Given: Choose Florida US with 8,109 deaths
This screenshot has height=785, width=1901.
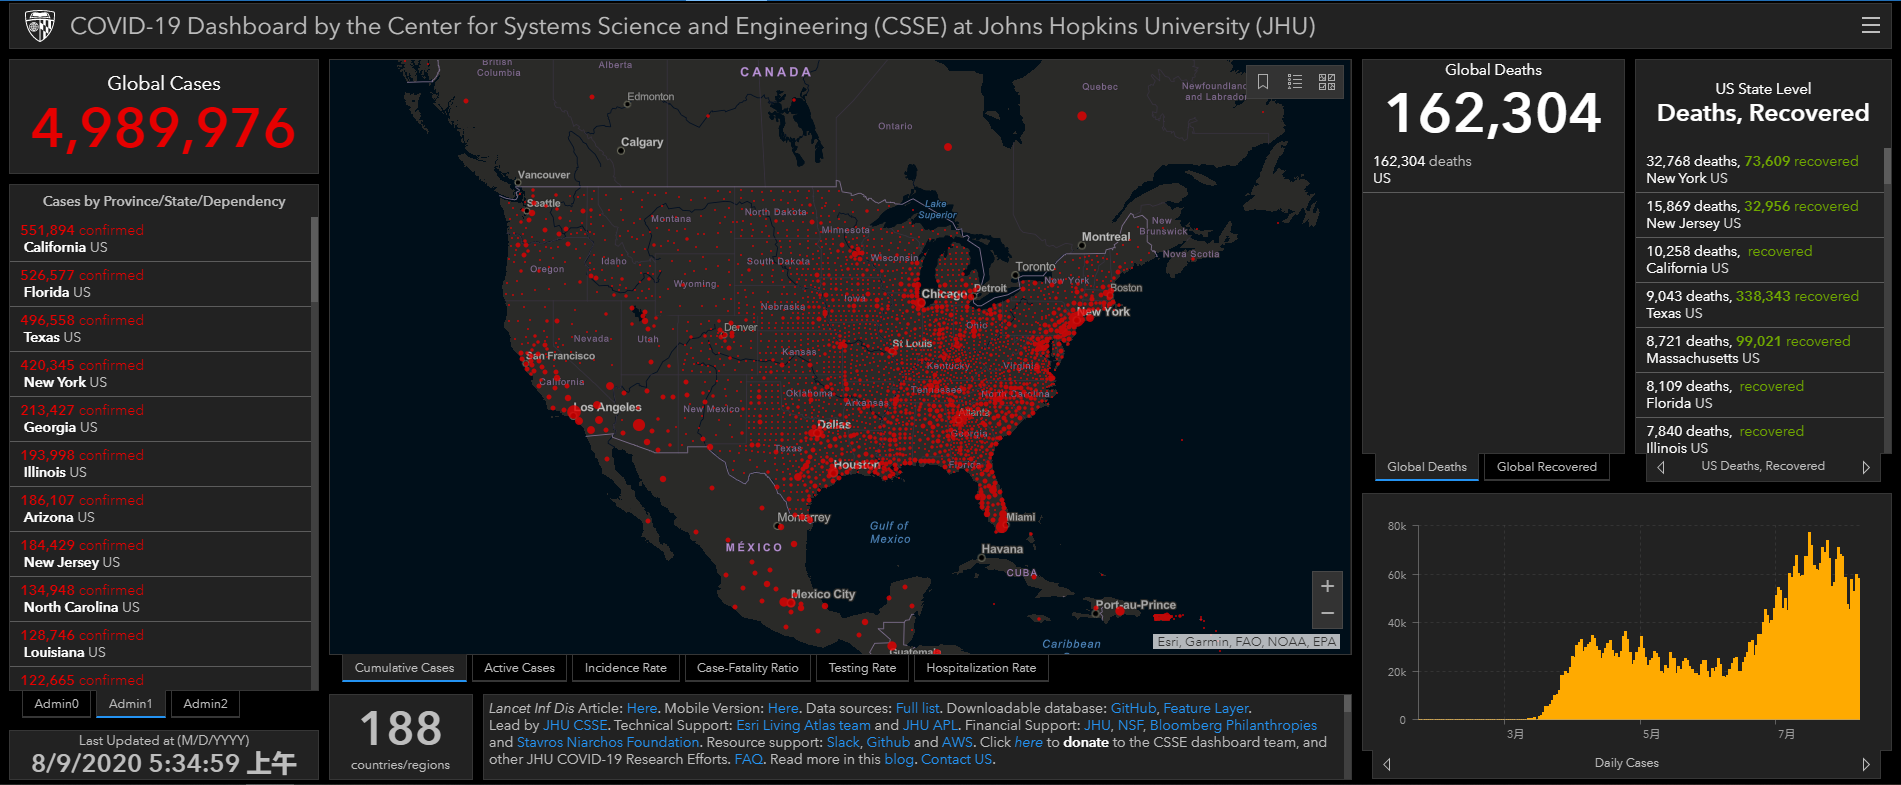Looking at the screenshot, I should coord(1760,394).
